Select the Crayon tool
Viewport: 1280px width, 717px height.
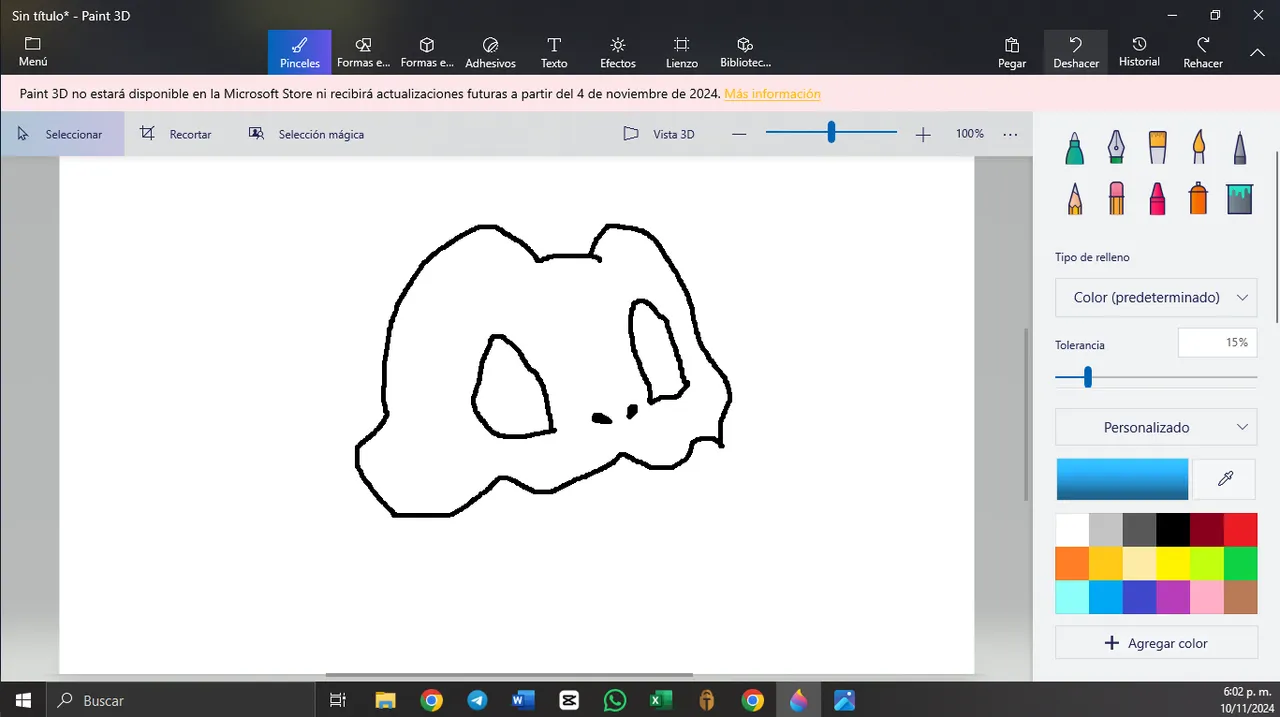pos(1157,198)
